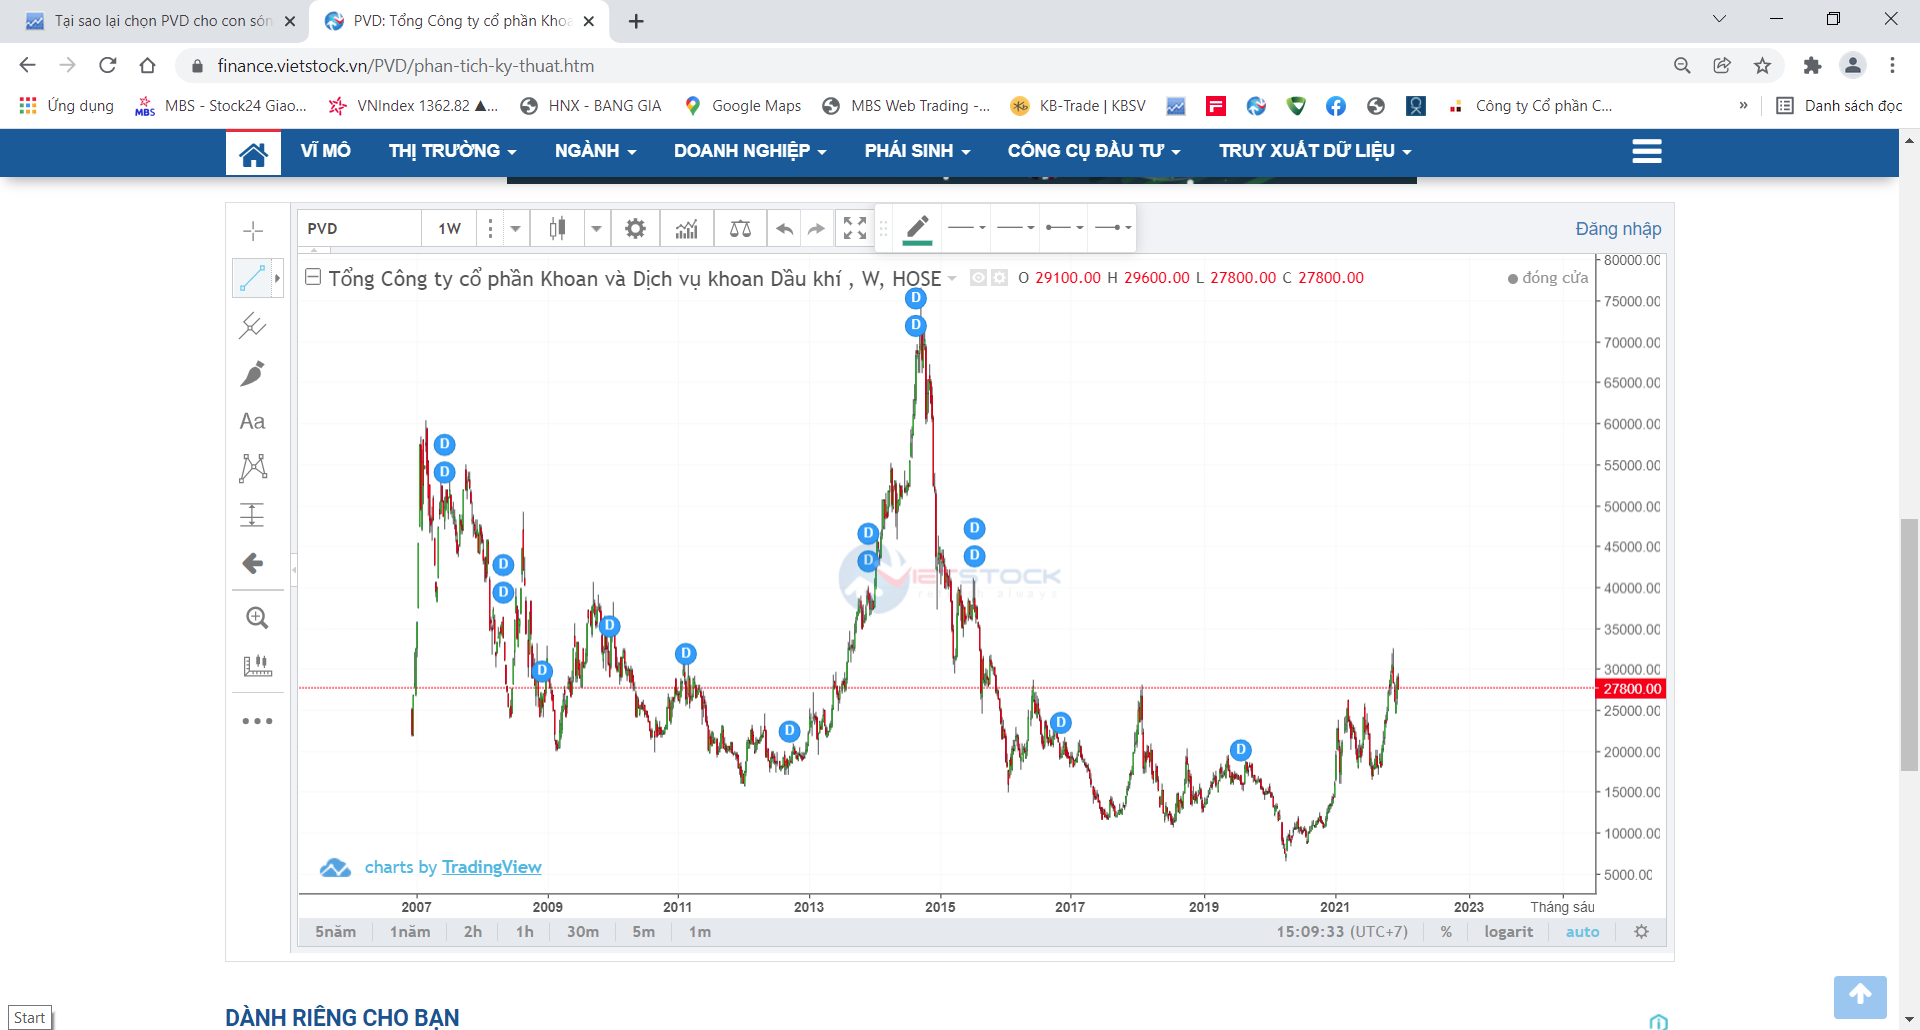Open the DOANH NGHIỆP menu

pos(750,151)
